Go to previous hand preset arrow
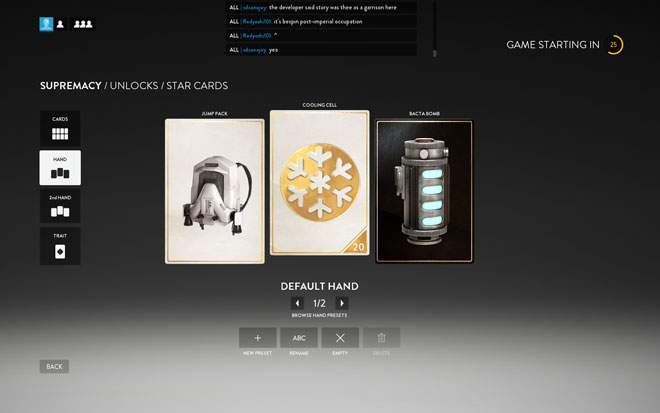The height and width of the screenshot is (413, 660). point(297,303)
